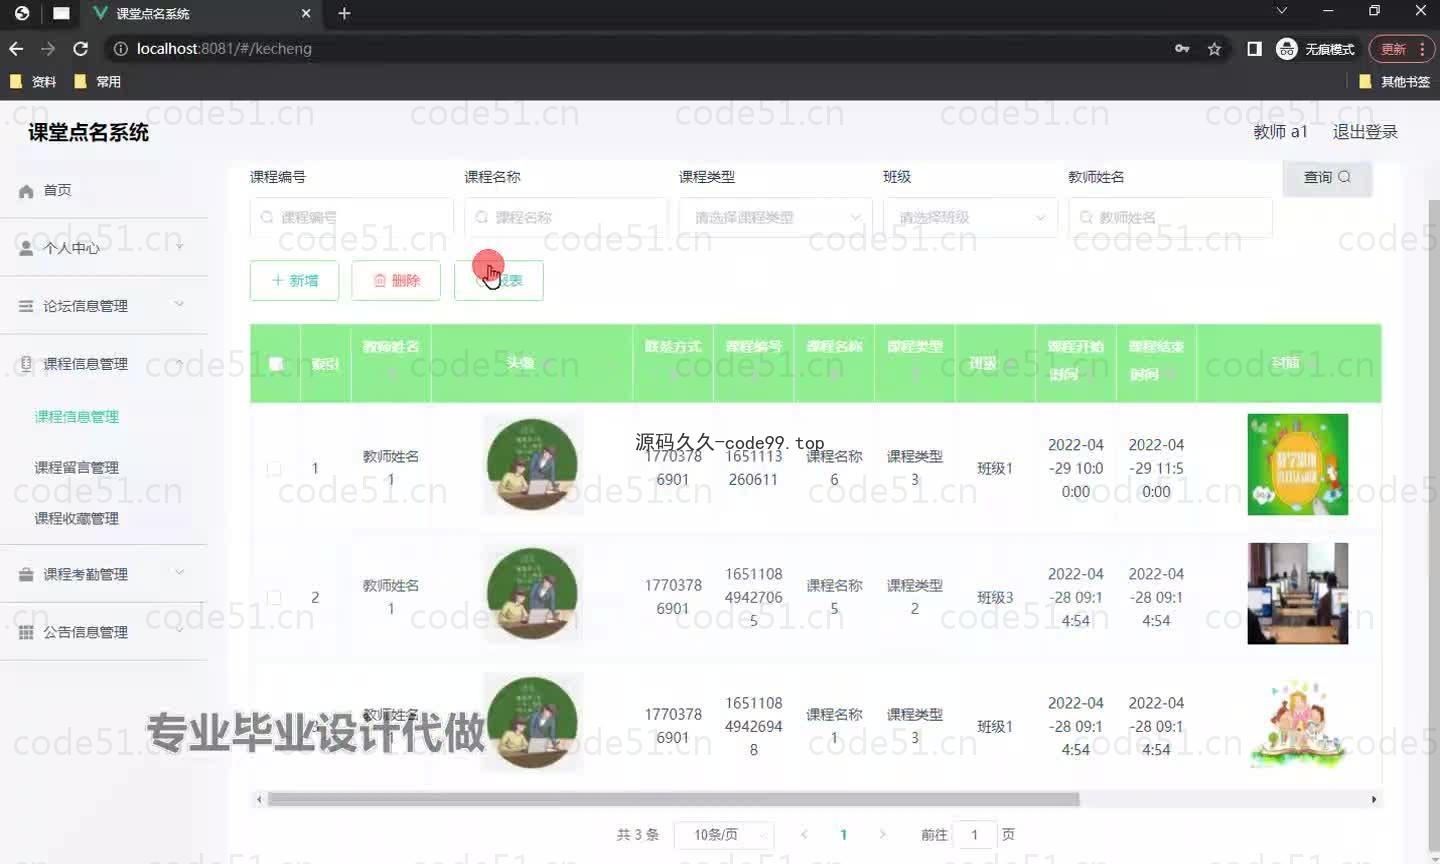Collapse the 课程信息管理 menu

[104, 363]
